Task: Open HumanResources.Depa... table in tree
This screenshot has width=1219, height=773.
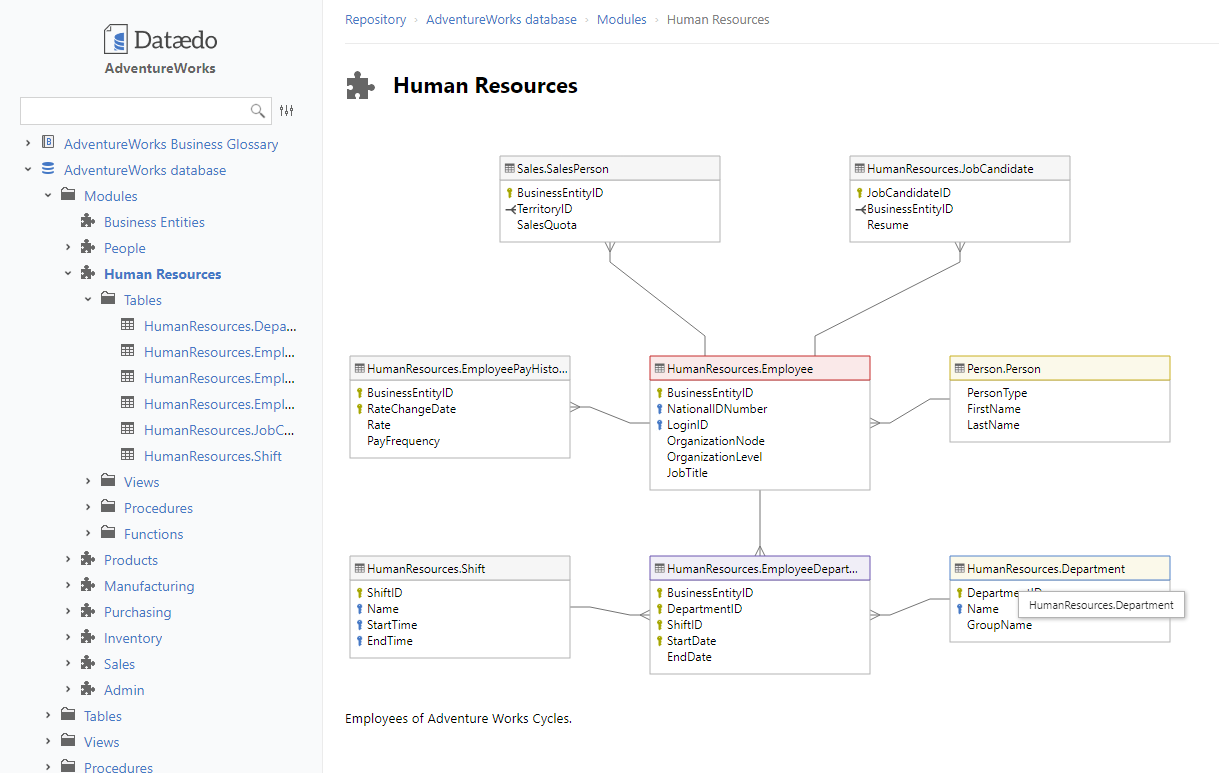Action: 220,326
